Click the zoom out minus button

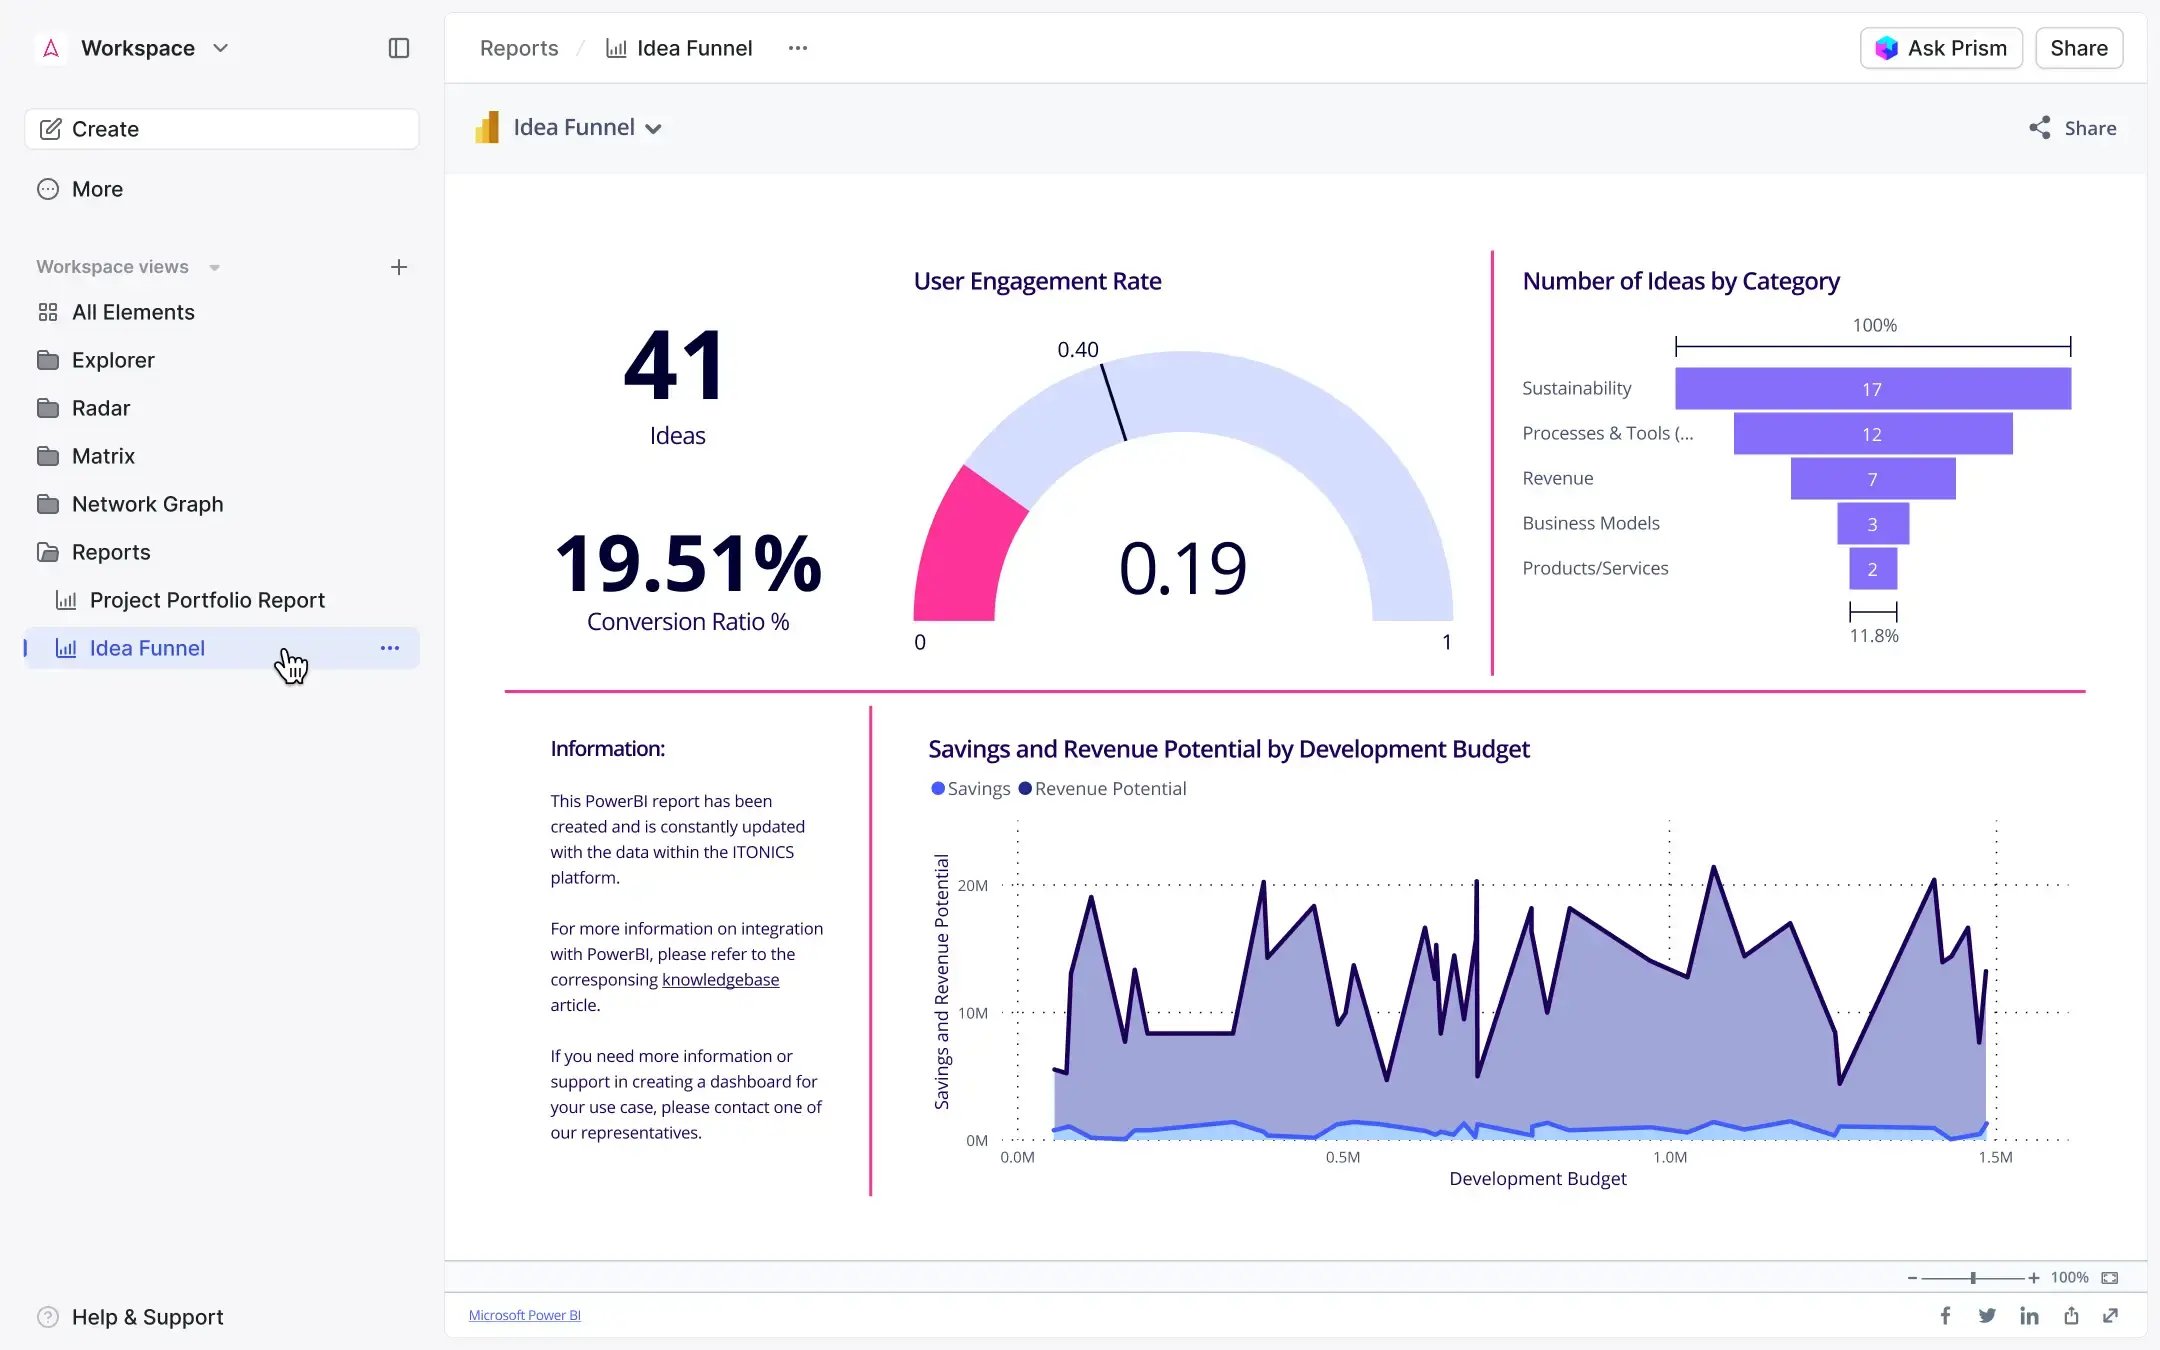click(1912, 1278)
